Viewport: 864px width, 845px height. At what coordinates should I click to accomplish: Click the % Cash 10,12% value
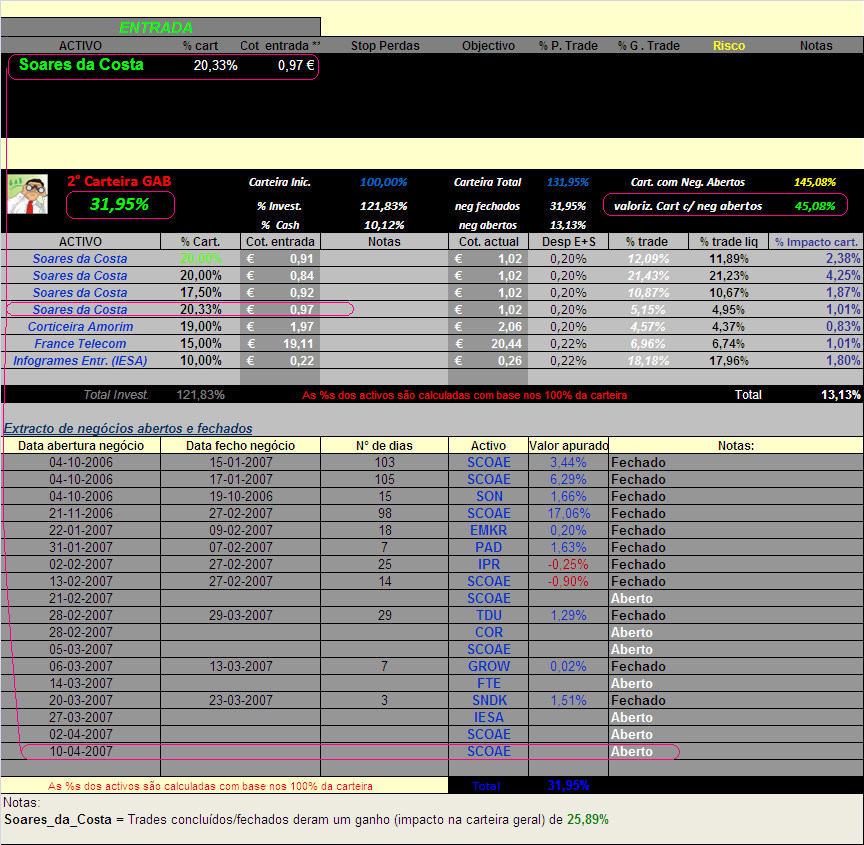click(384, 225)
